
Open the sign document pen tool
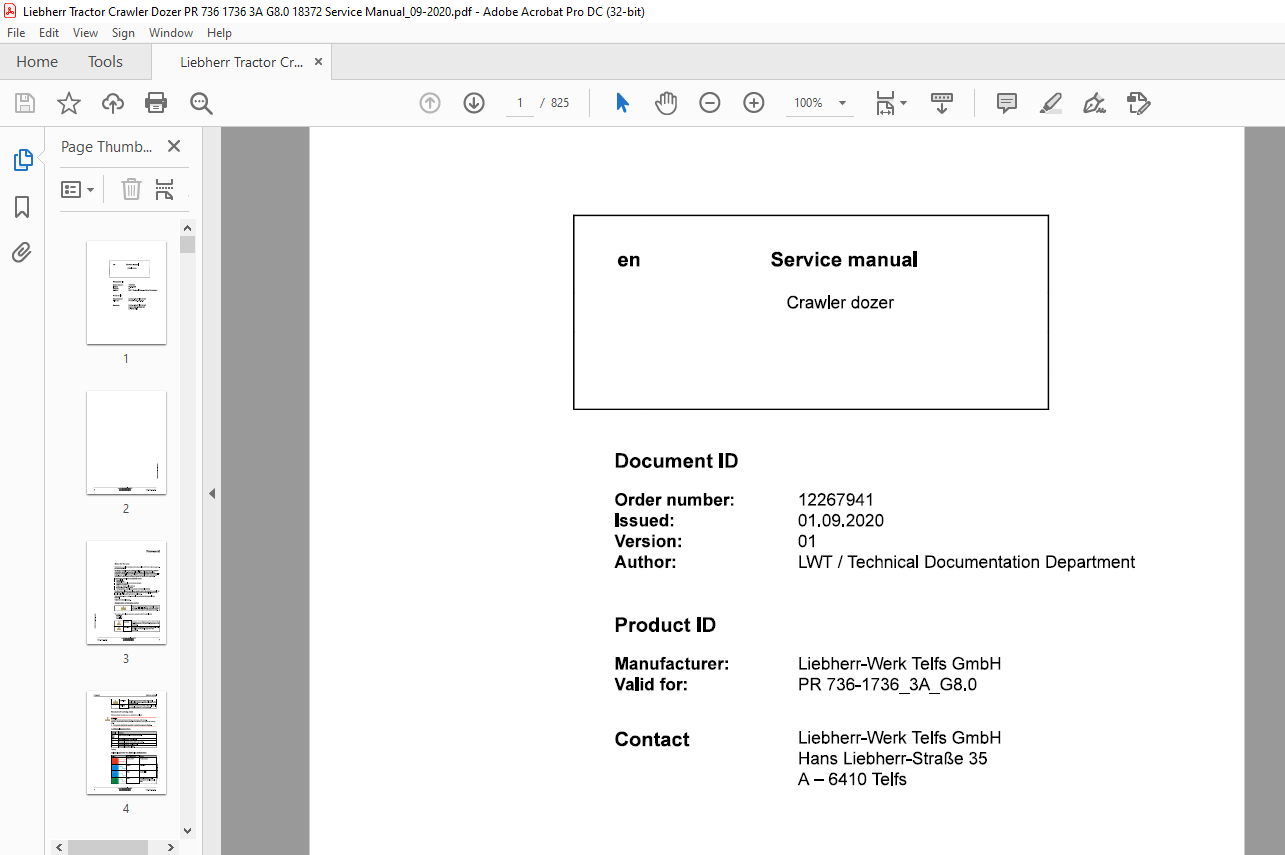1095,103
